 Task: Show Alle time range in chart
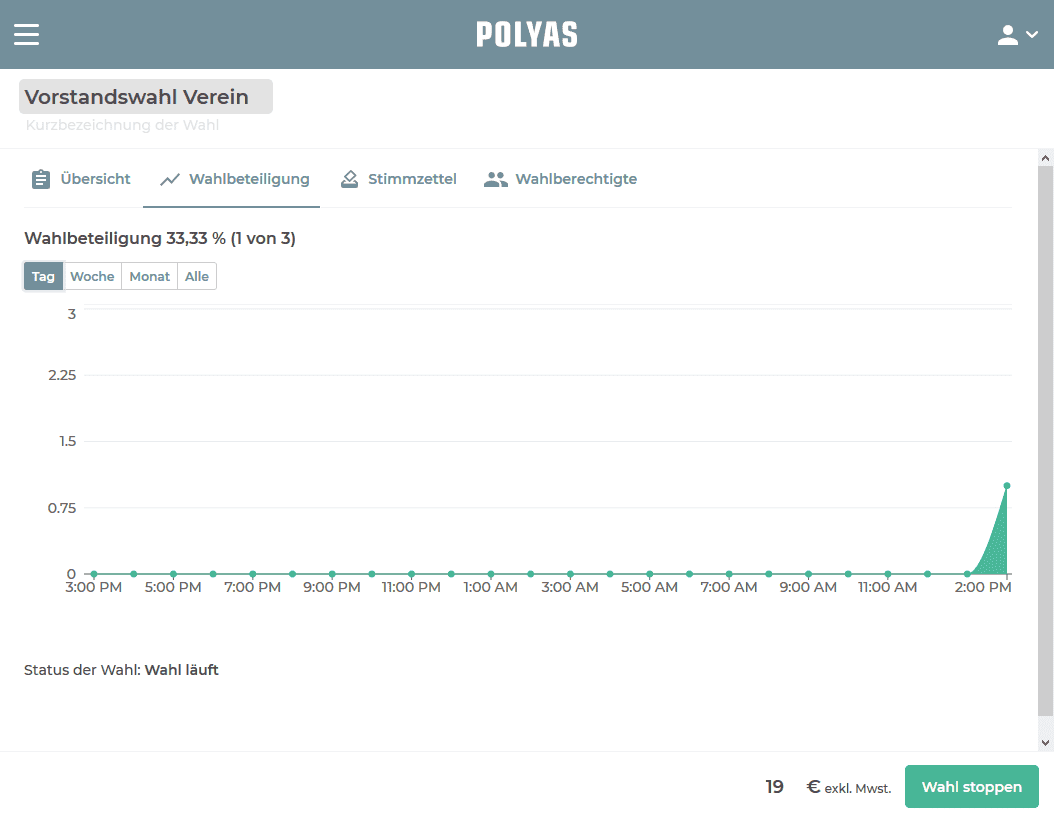pos(197,276)
